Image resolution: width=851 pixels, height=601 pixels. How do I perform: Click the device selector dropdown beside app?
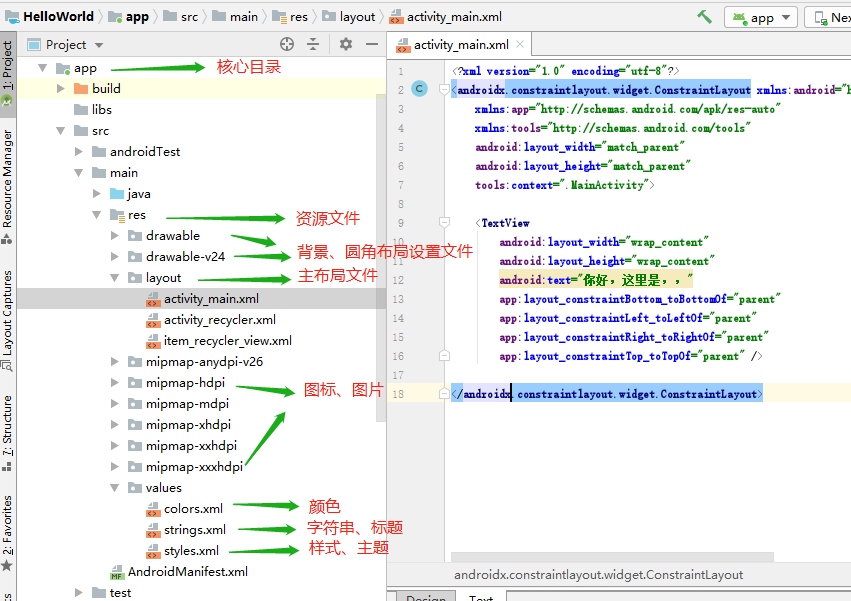(x=828, y=17)
